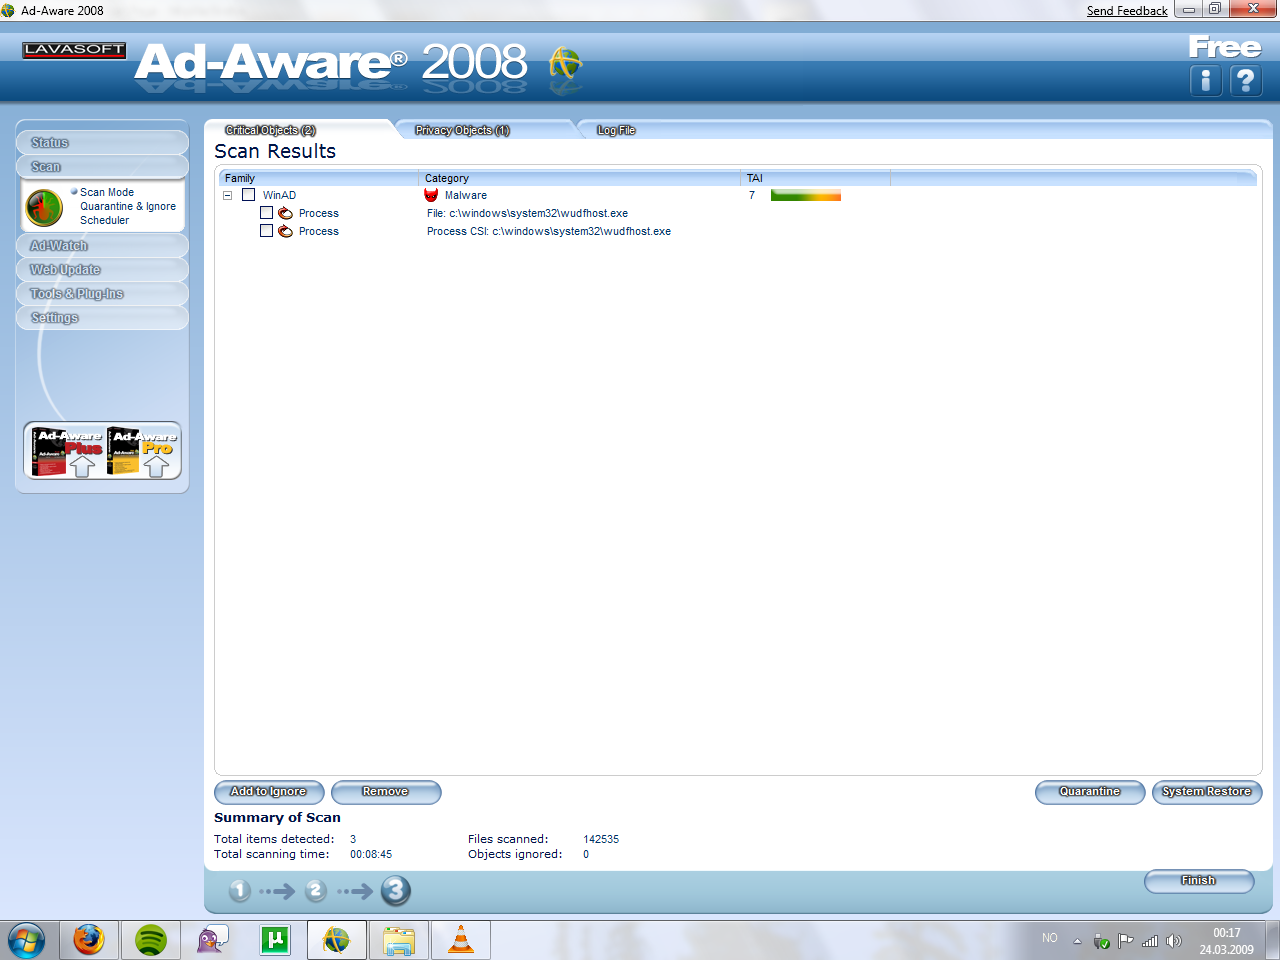Click the TAI threat level bar
This screenshot has height=960, width=1280.
pyautogui.click(x=806, y=196)
